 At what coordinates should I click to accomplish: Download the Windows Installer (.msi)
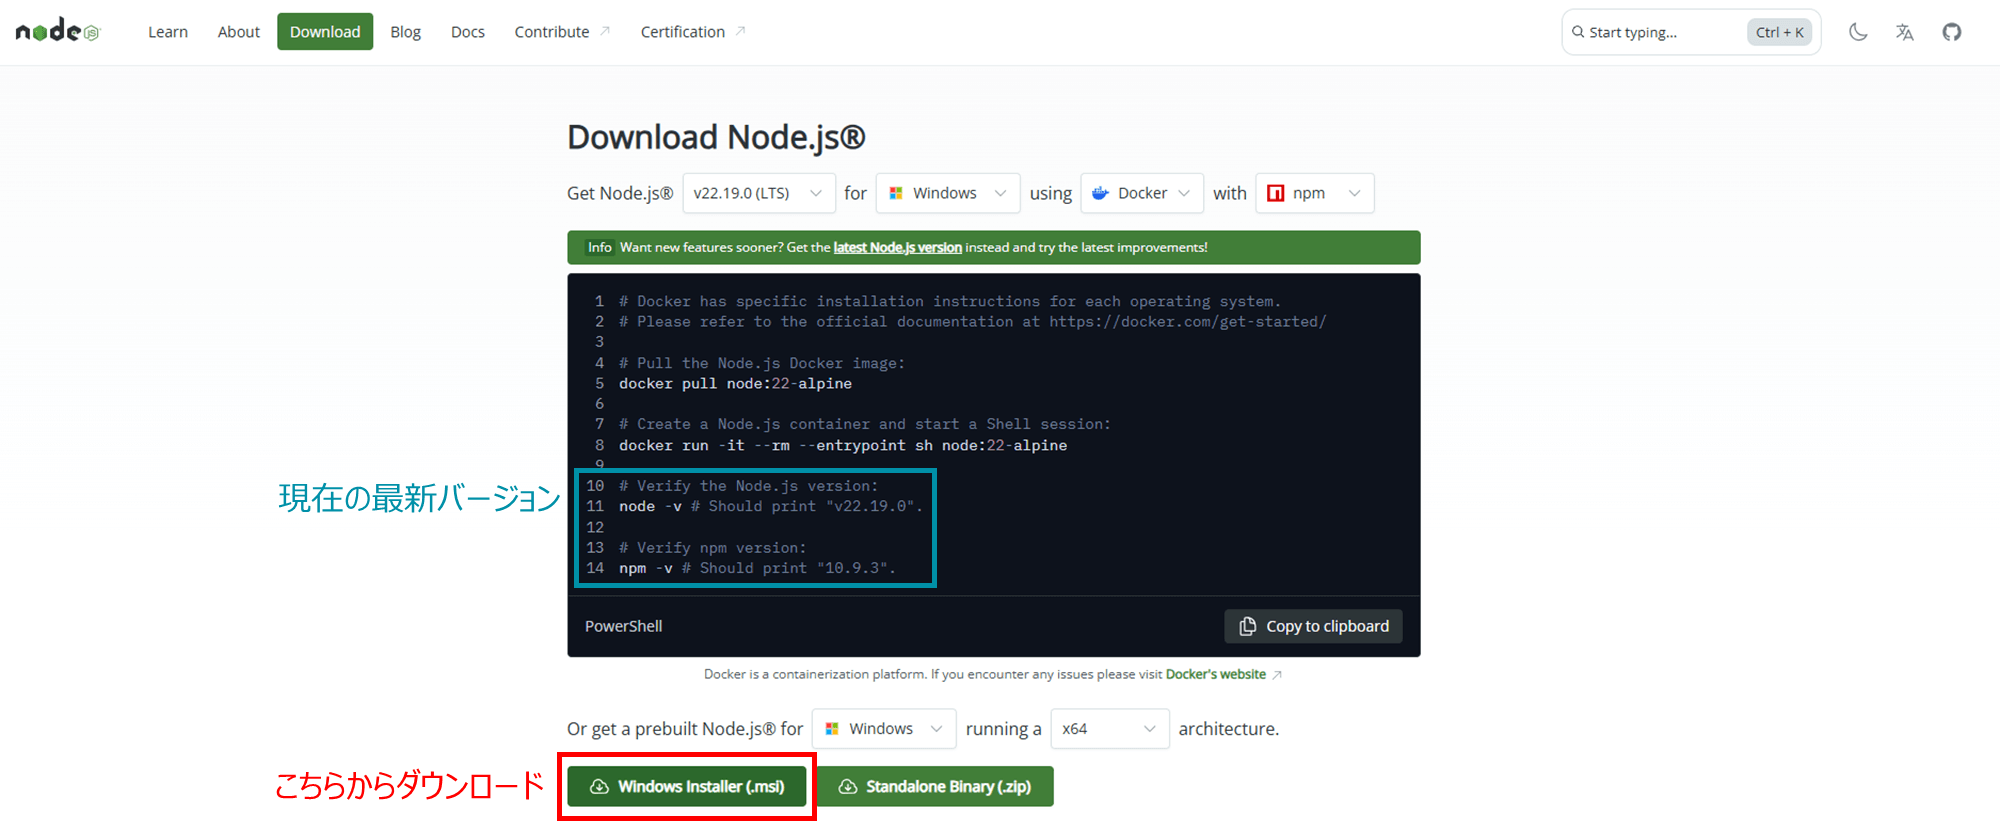point(687,787)
